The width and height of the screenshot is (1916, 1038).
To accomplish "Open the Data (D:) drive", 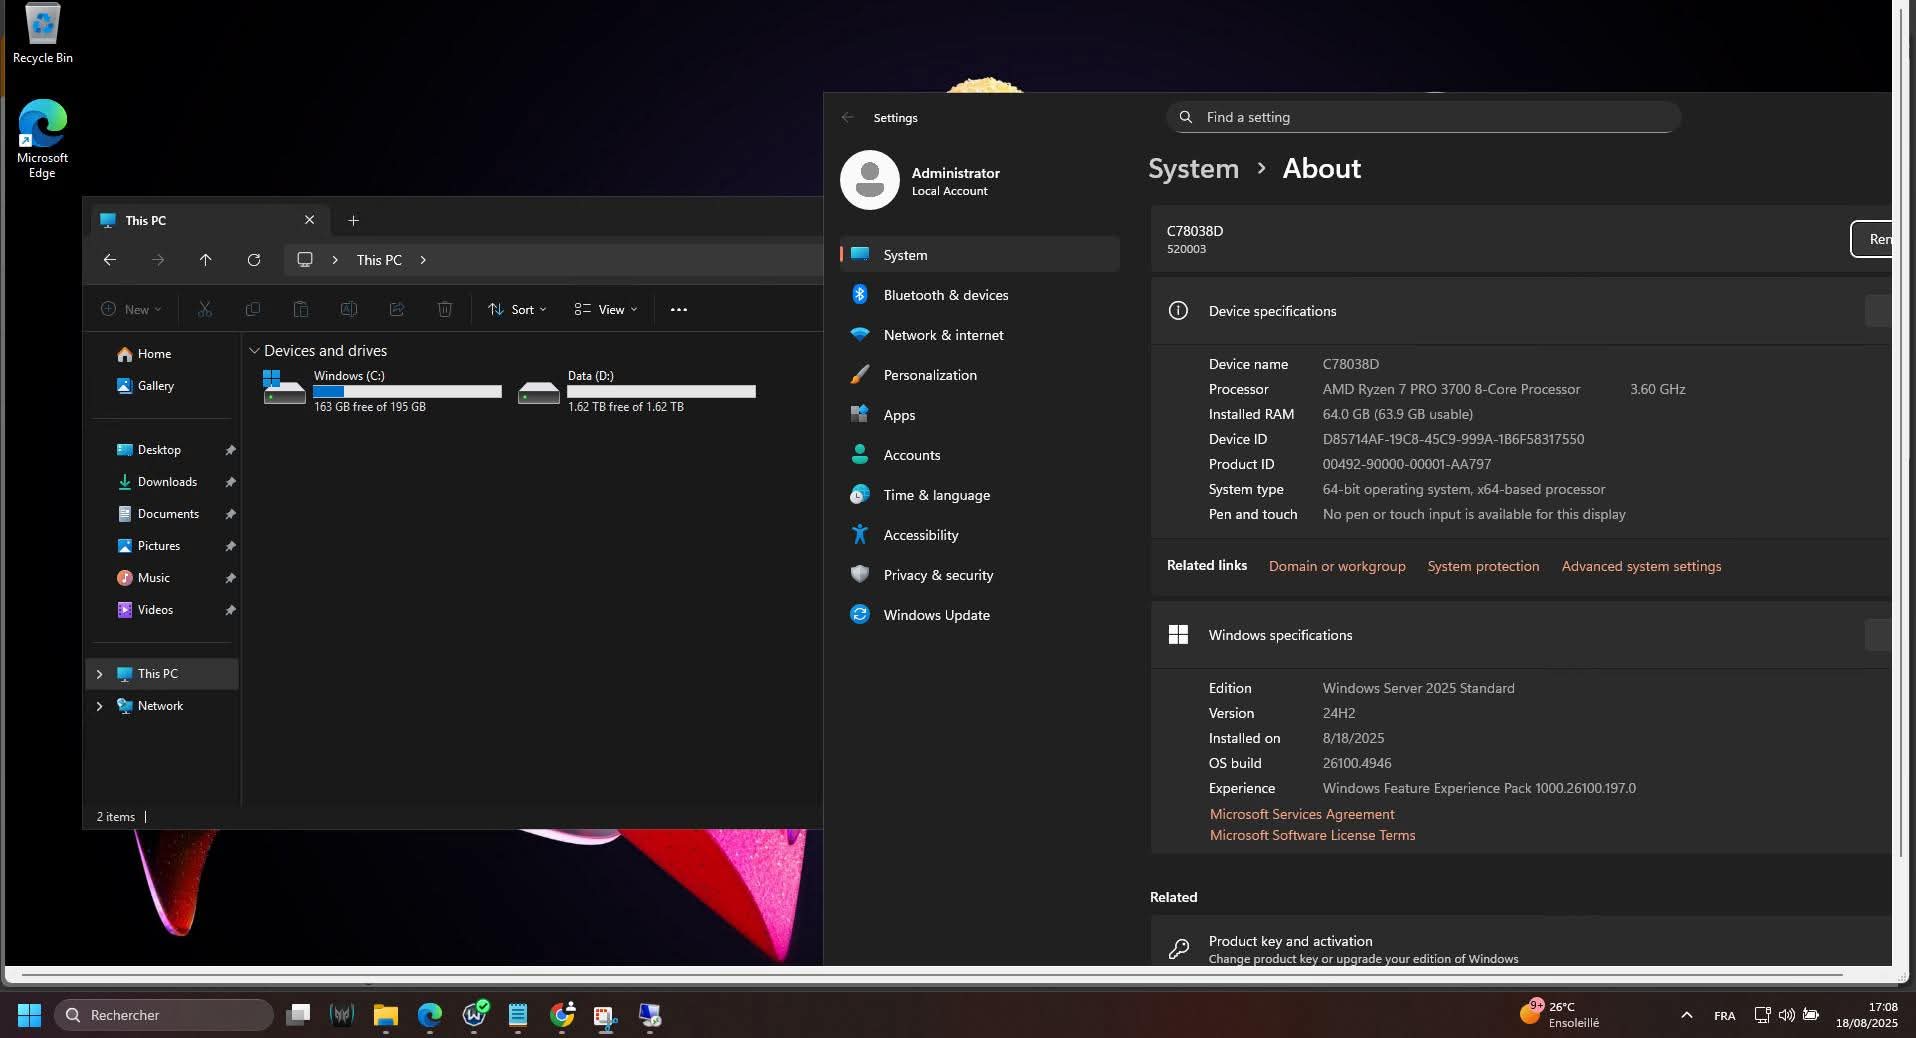I will click(636, 391).
